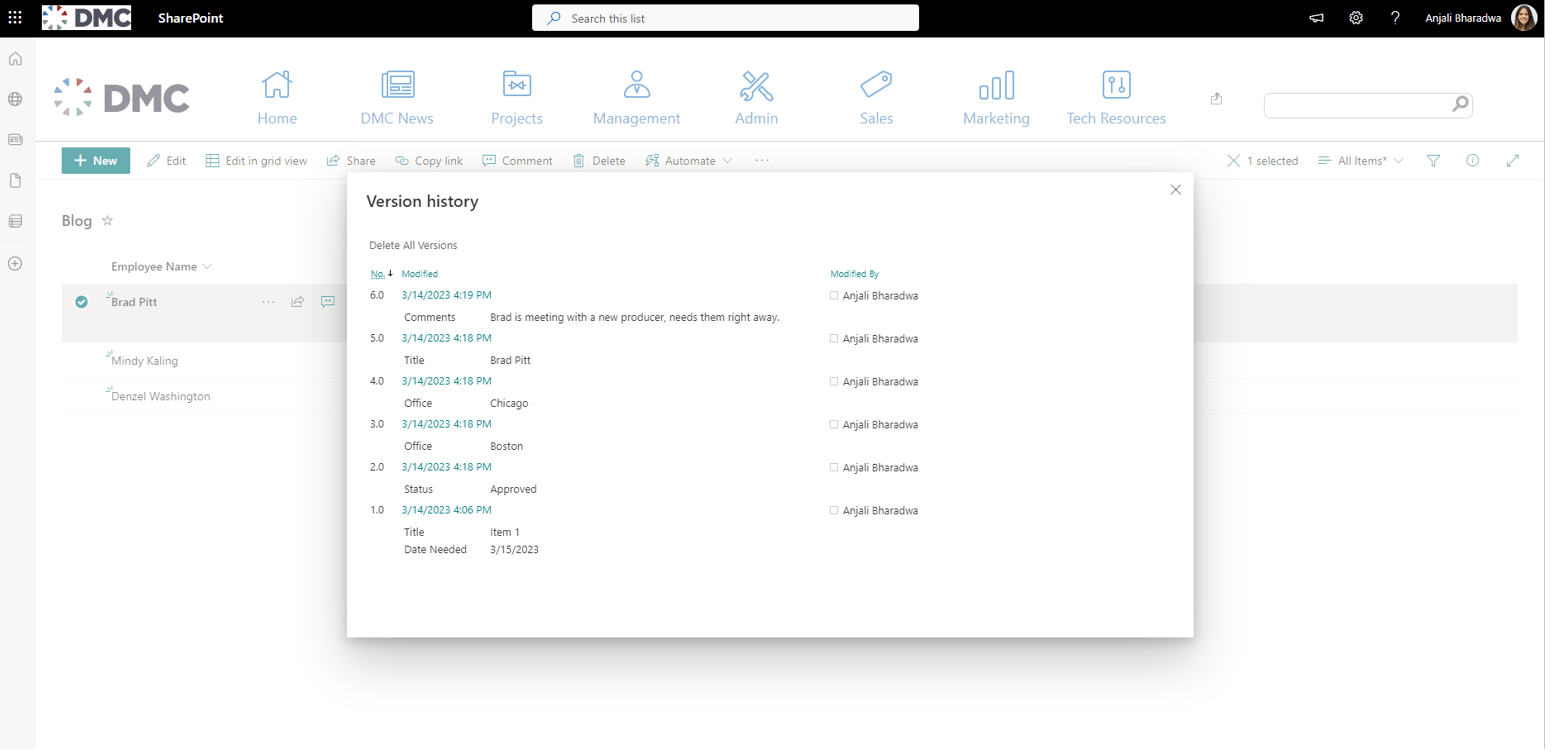Sort versions by the No. column
The width and height of the screenshot is (1552, 756).
[x=379, y=275]
